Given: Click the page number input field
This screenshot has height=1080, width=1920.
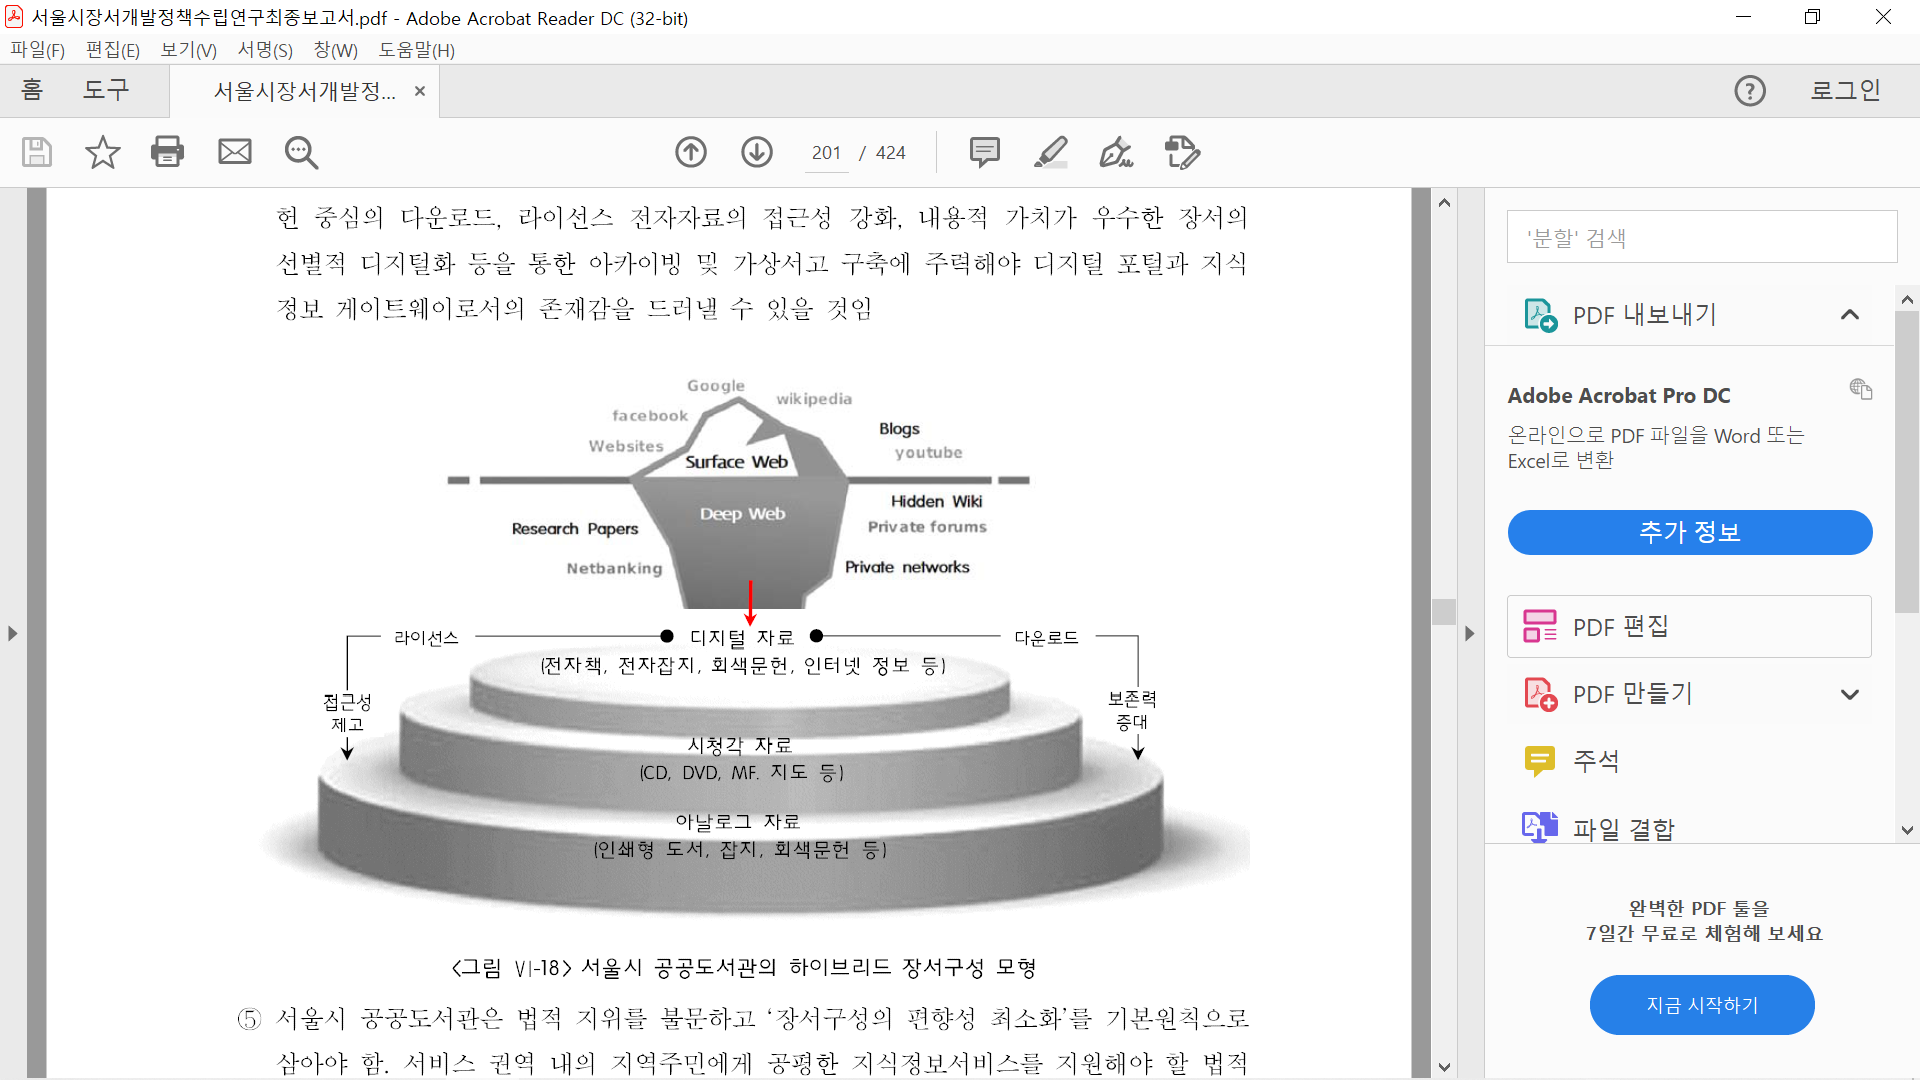Looking at the screenshot, I should (x=826, y=153).
